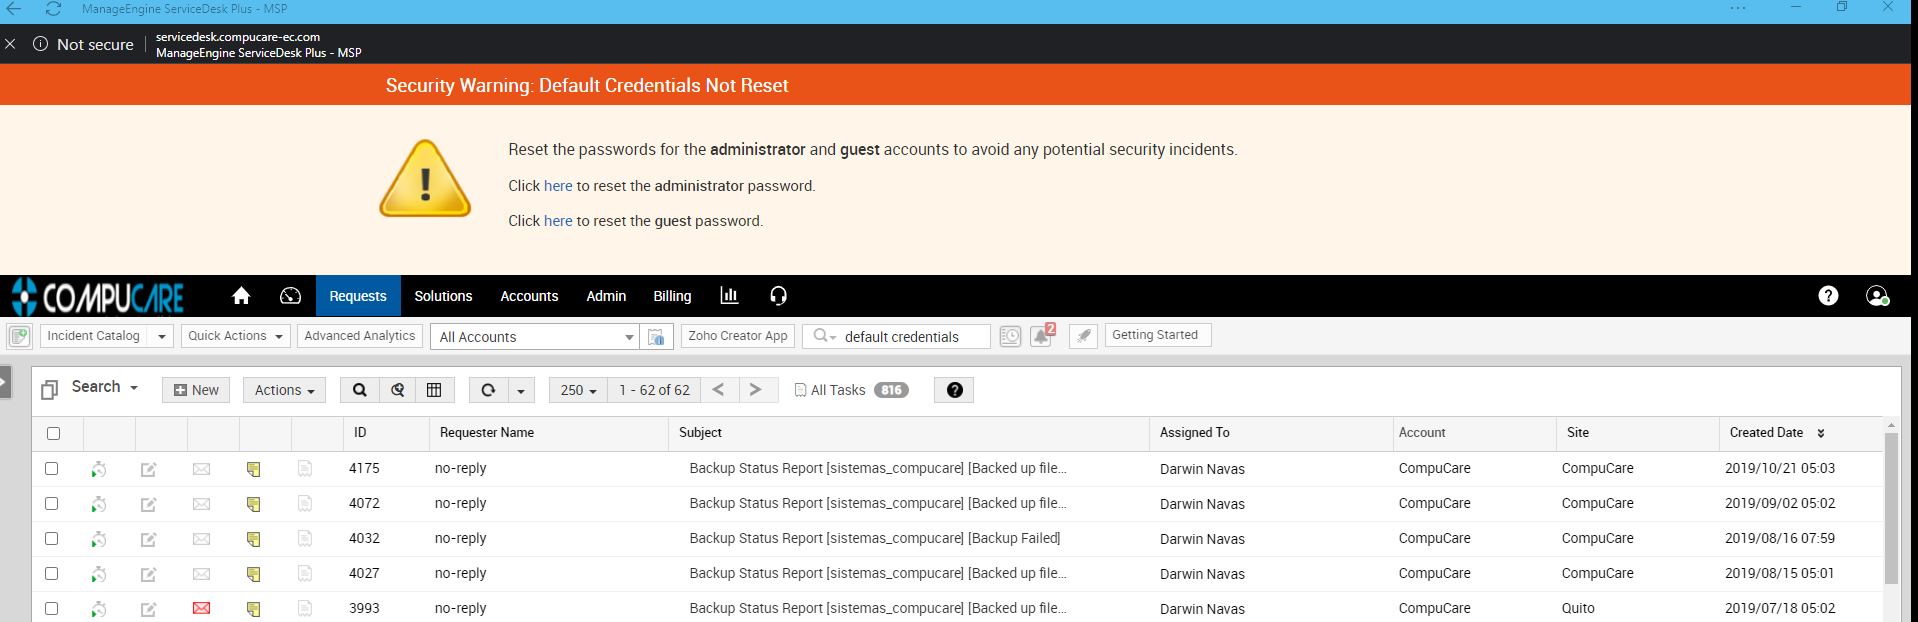The image size is (1918, 622).
Task: Change the 250 per page dropdown
Action: 578,390
